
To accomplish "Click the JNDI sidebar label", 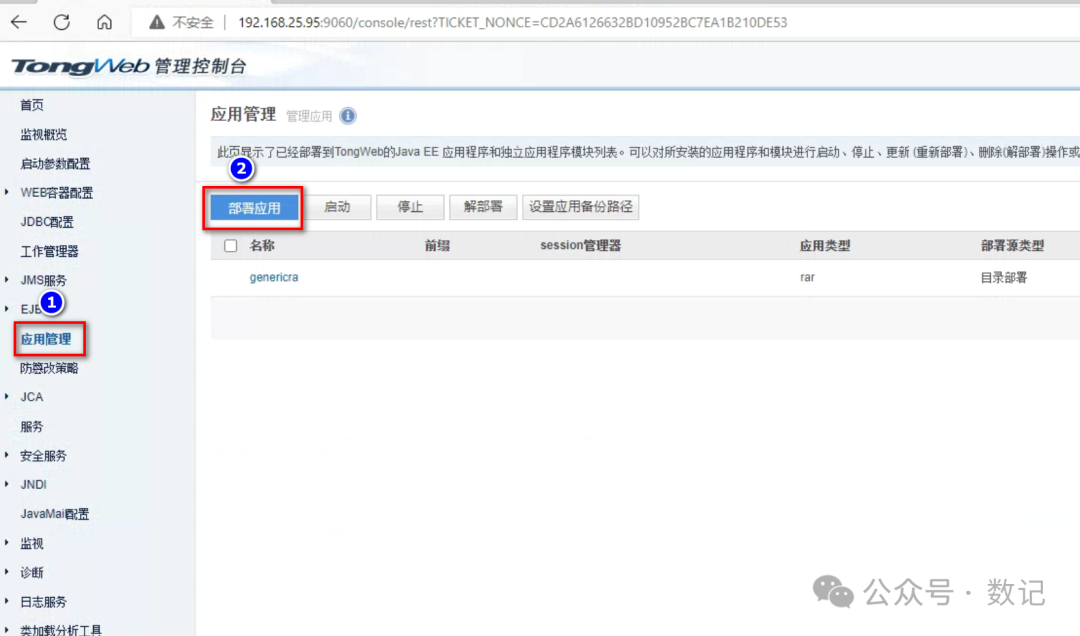I will click(x=33, y=484).
